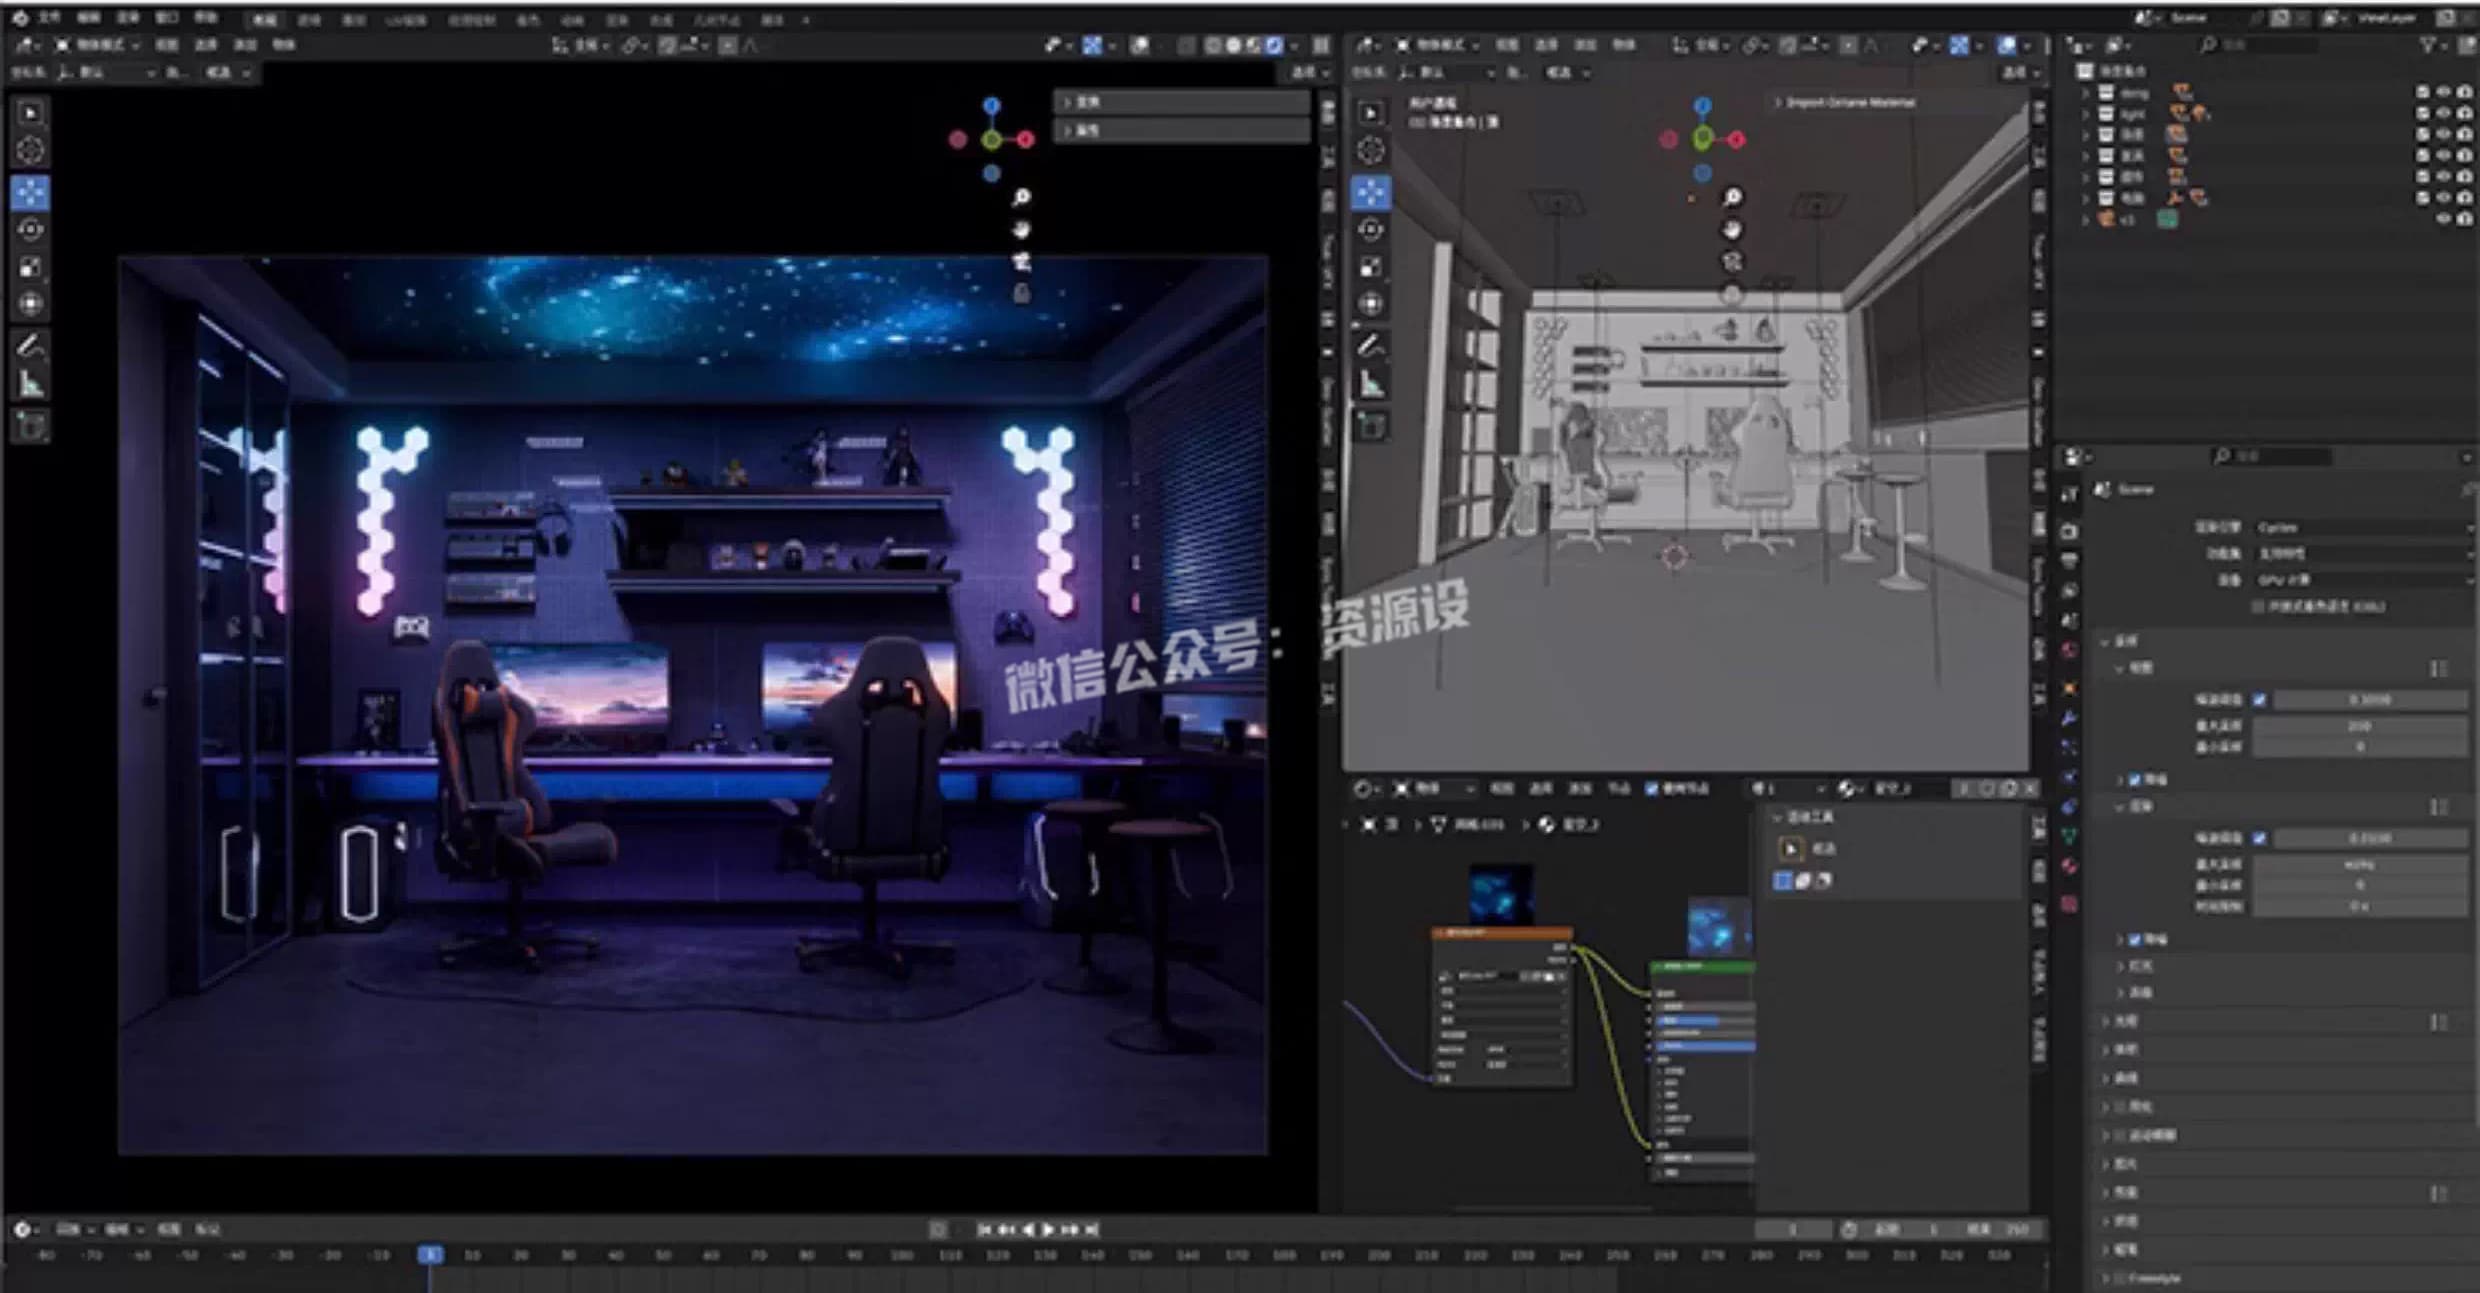Screen dimensions: 2480x1293
Task: Jump to the timeline start frame
Action: 984,1229
